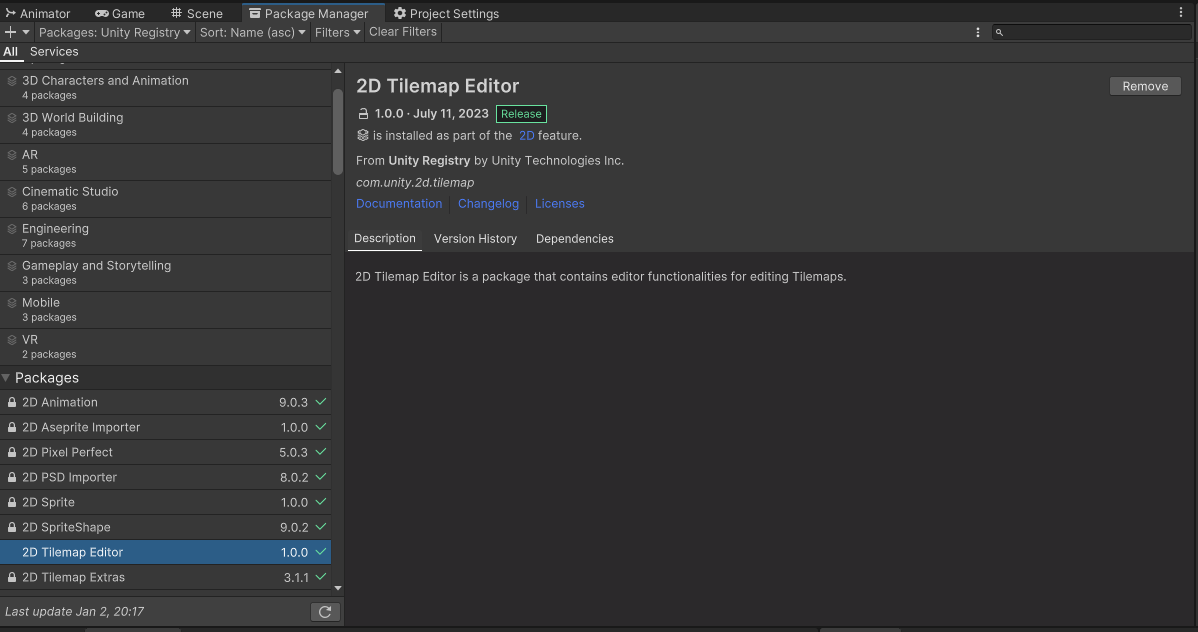The image size is (1198, 632).
Task: Click the plus add package icon
Action: pyautogui.click(x=10, y=32)
